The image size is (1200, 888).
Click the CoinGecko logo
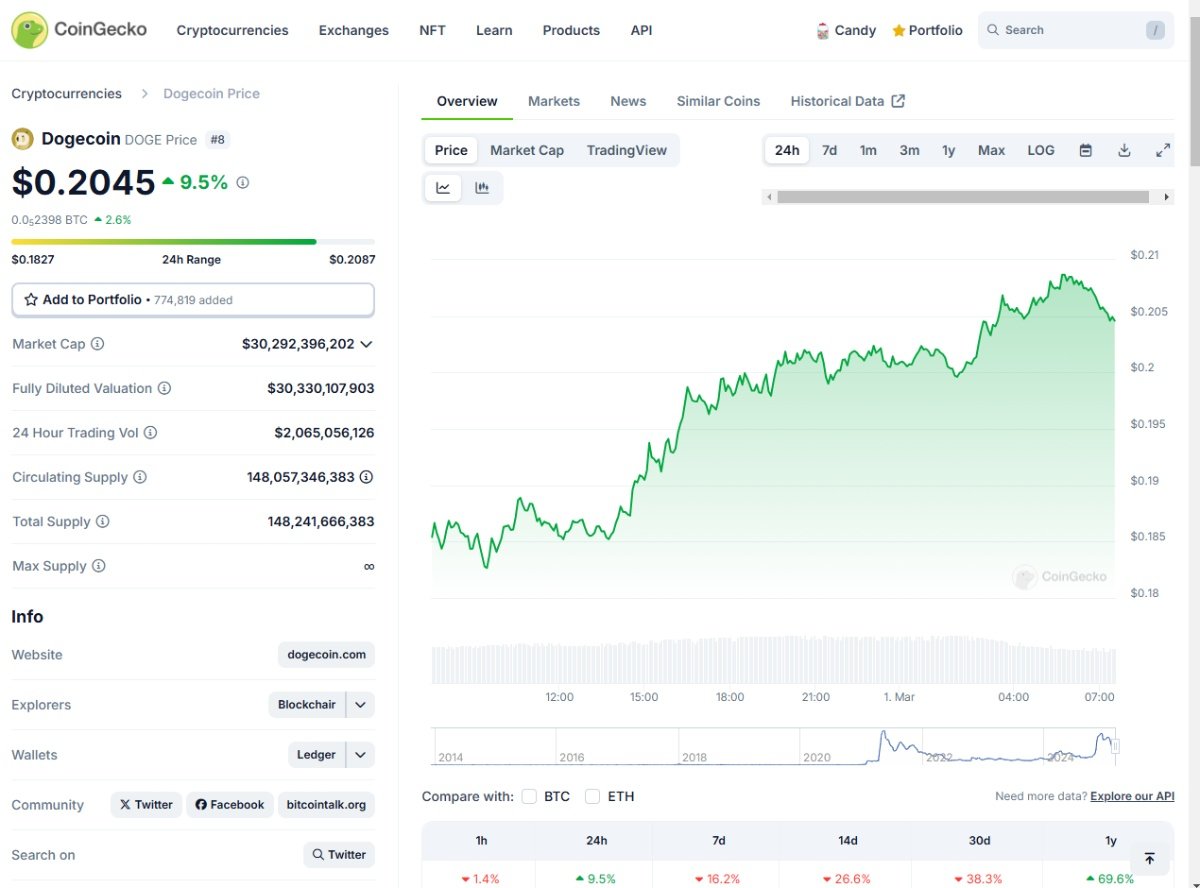(79, 30)
